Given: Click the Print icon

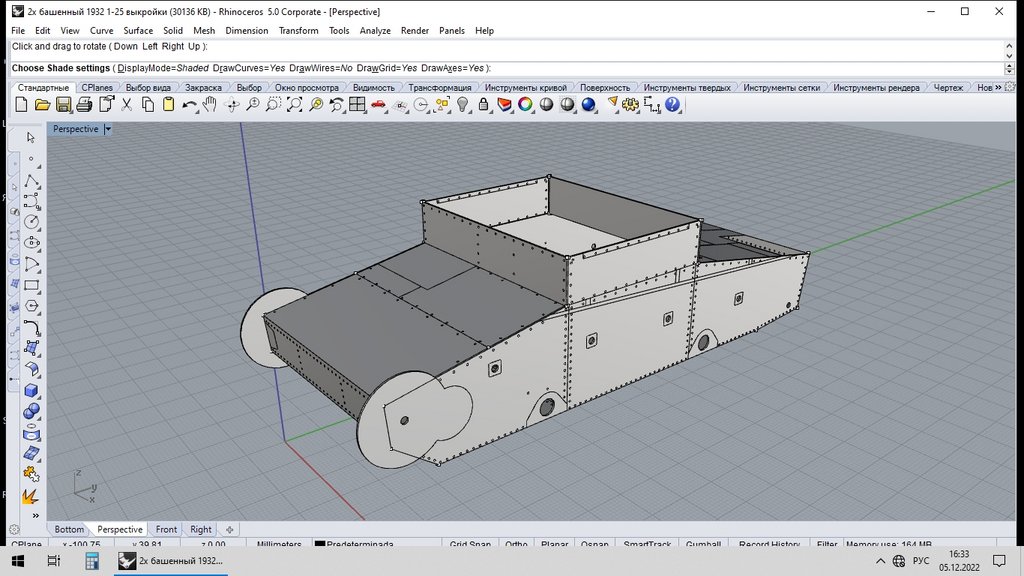Looking at the screenshot, I should 84,104.
